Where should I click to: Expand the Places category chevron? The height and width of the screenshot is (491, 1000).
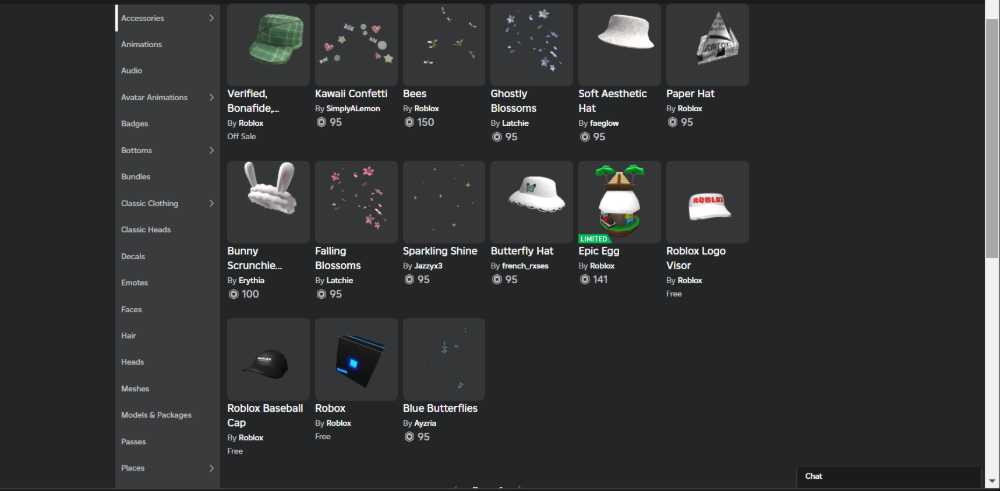coord(211,468)
